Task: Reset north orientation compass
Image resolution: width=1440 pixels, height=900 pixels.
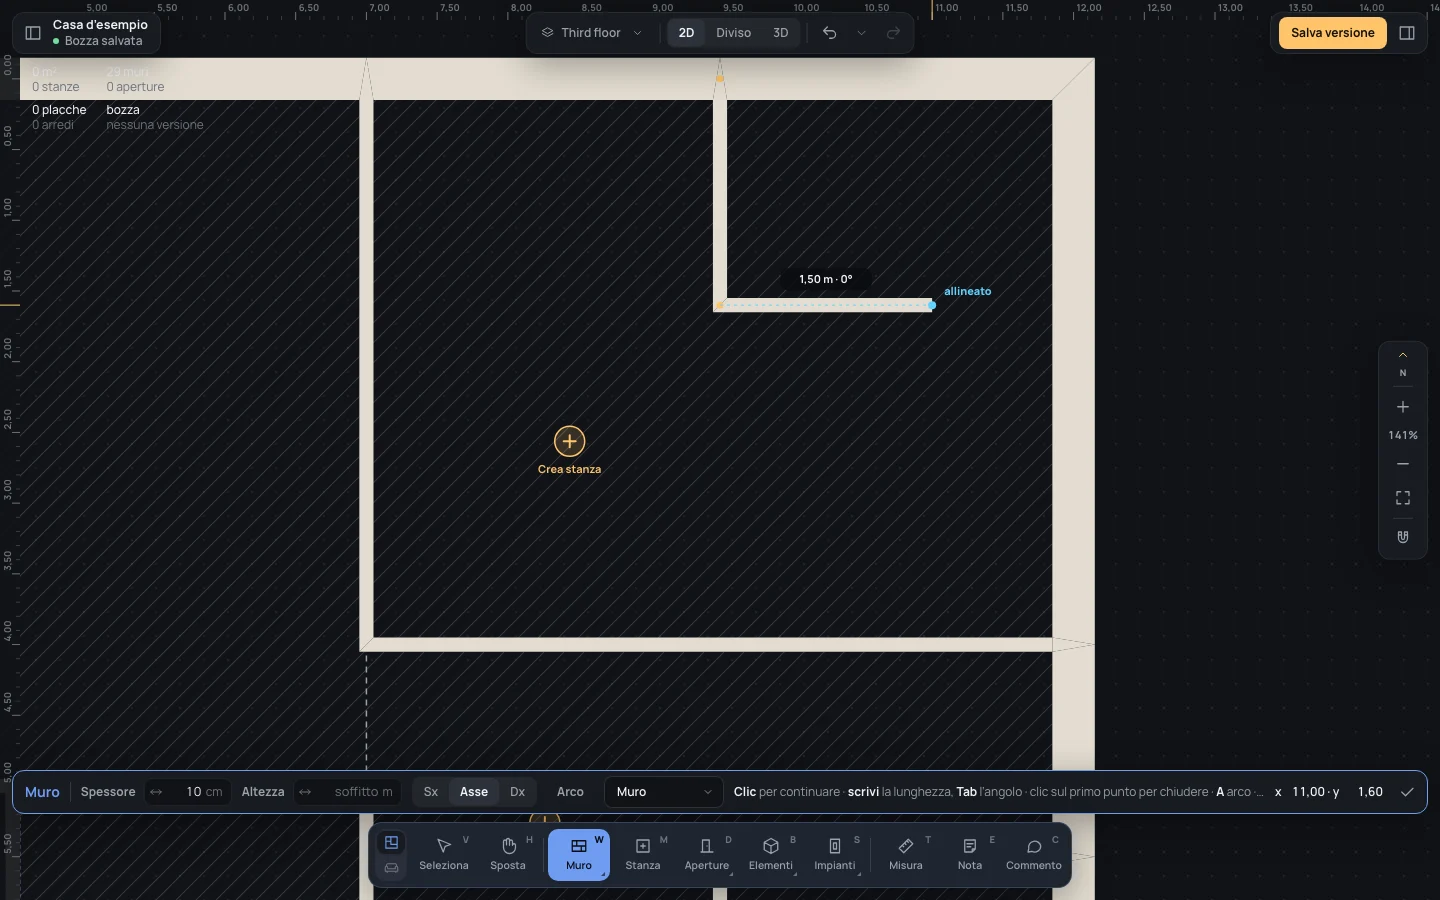Action: (1403, 365)
